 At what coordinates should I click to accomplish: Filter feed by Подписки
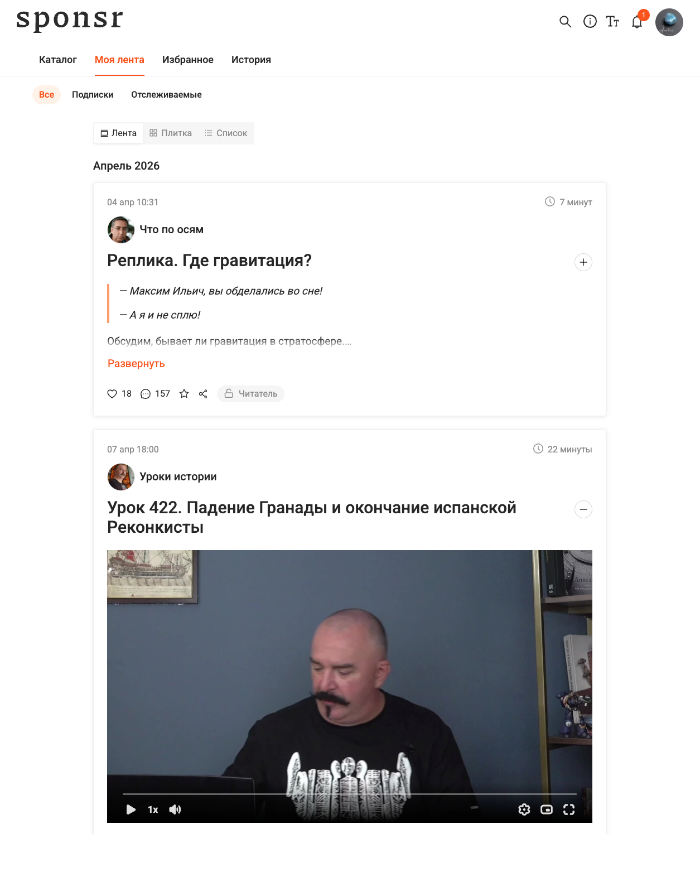point(92,95)
